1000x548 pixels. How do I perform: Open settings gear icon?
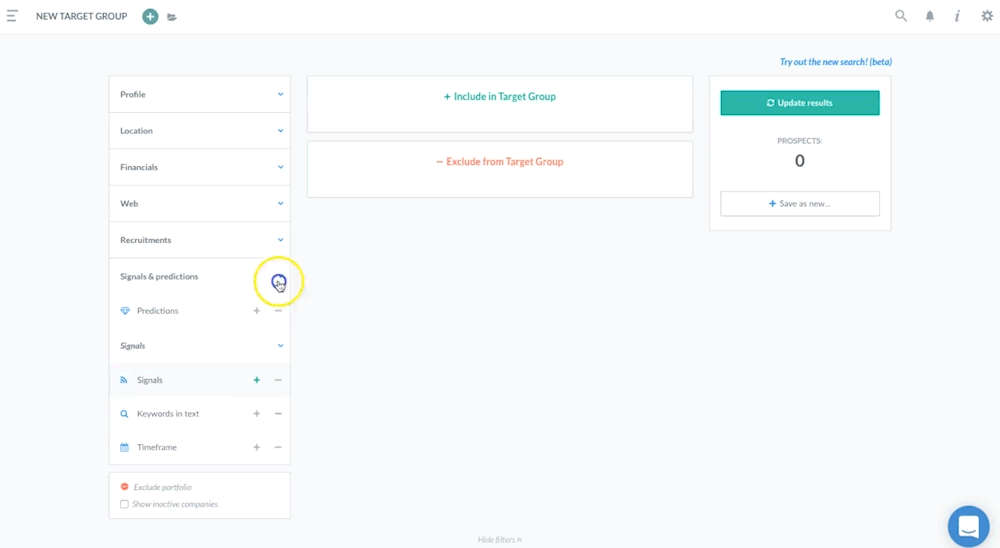click(987, 16)
